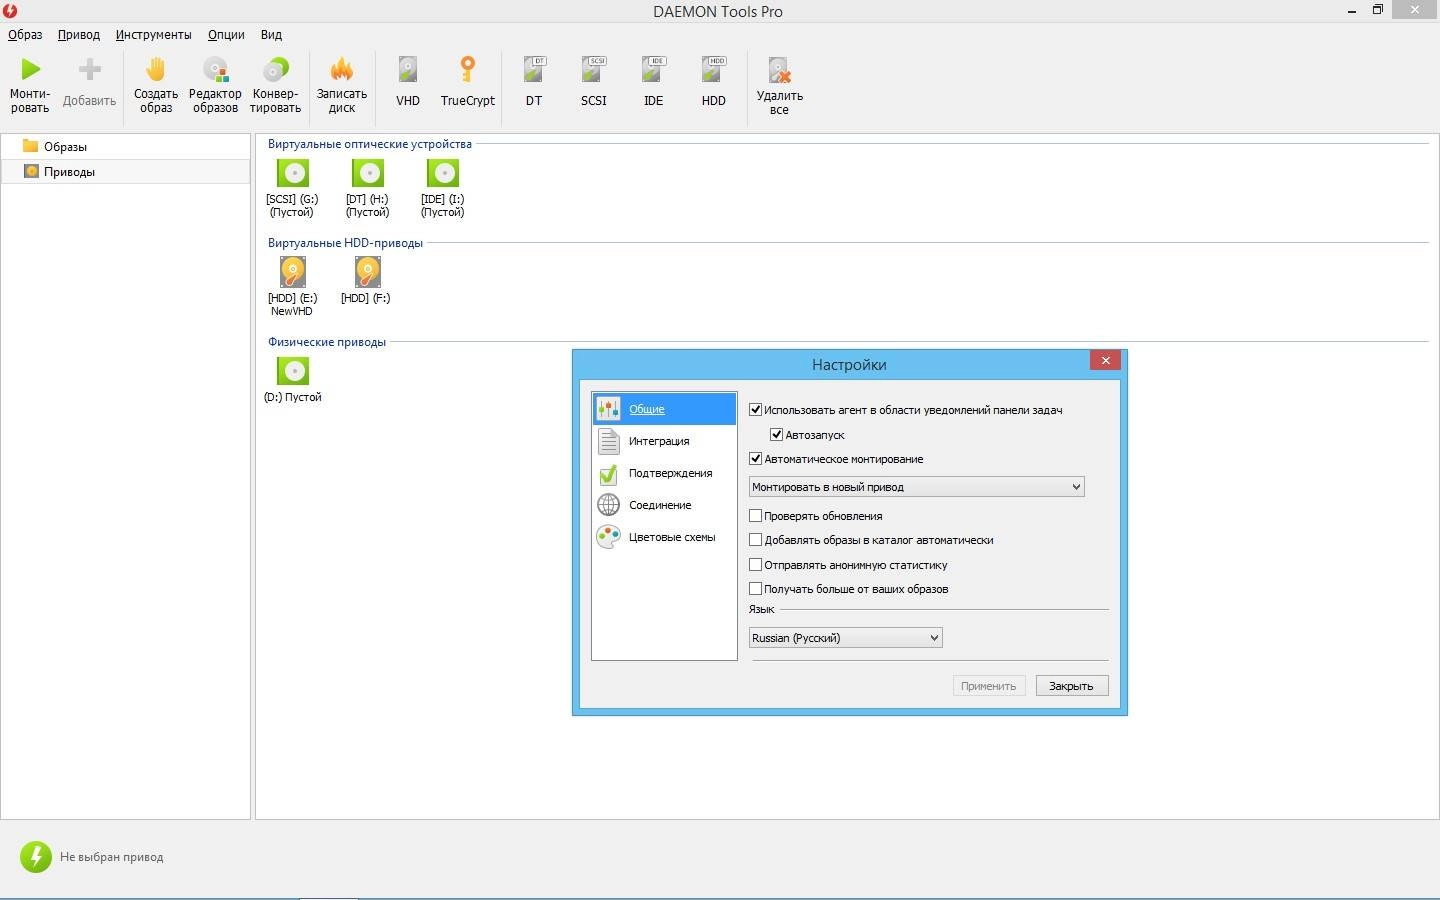Select the [DT] (H:) drive icon
Image resolution: width=1440 pixels, height=900 pixels.
pos(368,173)
